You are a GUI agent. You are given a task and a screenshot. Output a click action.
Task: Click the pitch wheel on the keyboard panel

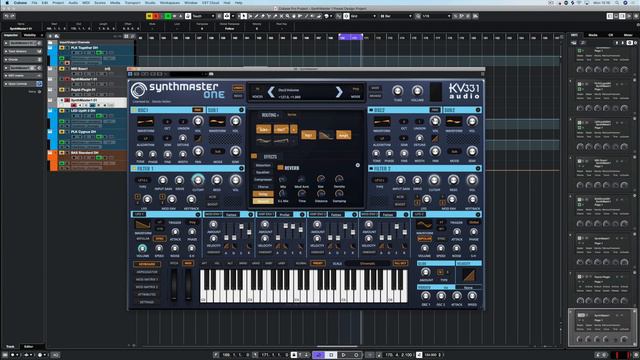tap(174, 284)
